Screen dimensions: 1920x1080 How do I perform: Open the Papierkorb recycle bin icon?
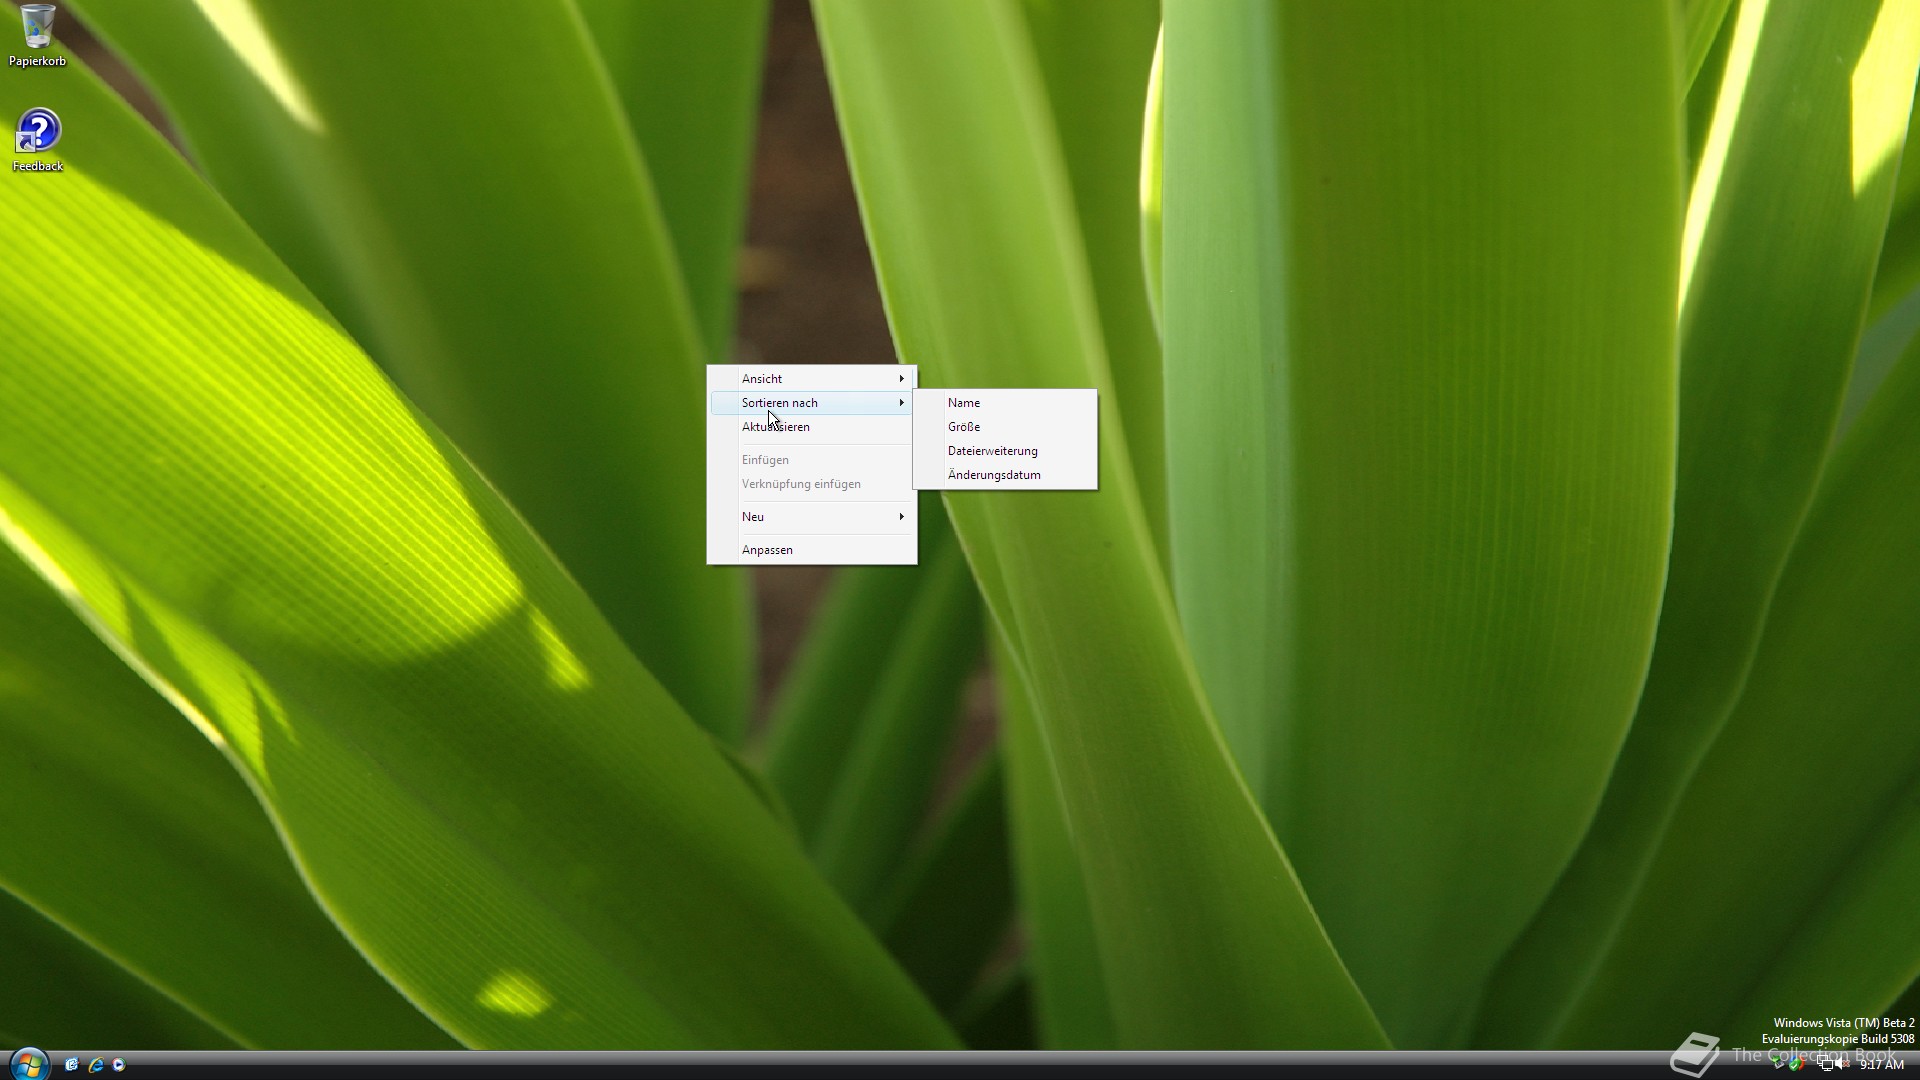click(37, 35)
